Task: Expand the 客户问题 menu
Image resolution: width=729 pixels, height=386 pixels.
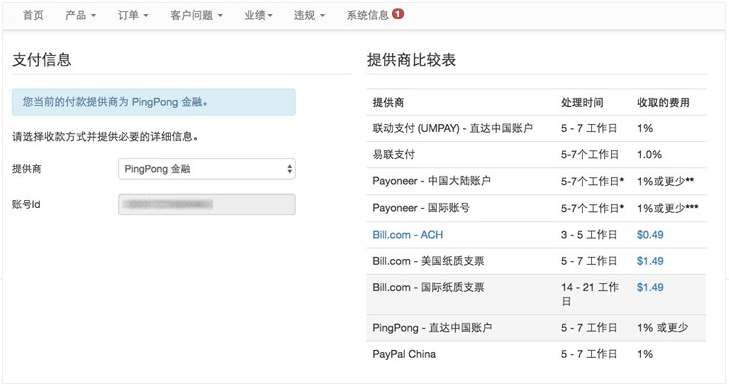Action: point(196,15)
